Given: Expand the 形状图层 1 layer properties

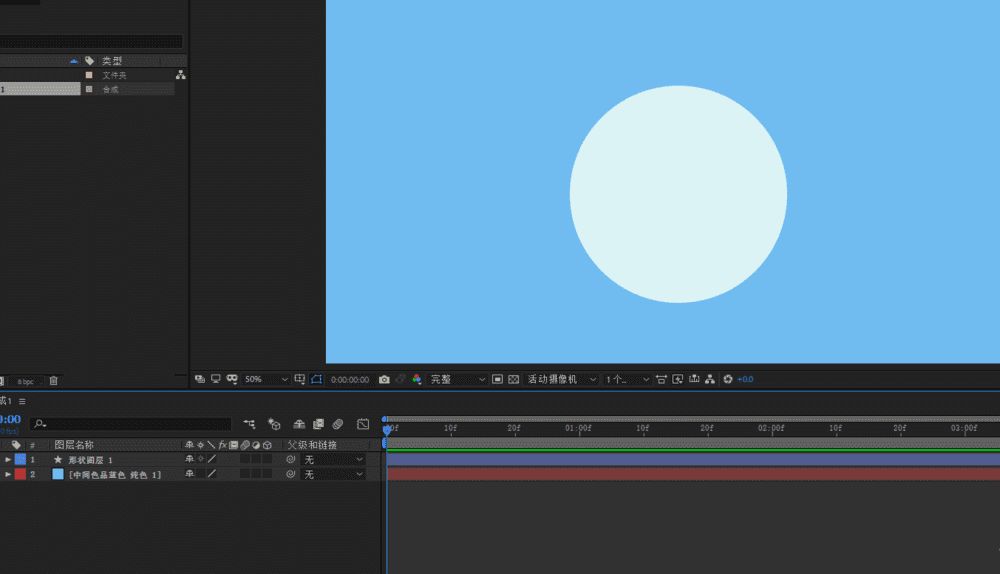Looking at the screenshot, I should 8,460.
